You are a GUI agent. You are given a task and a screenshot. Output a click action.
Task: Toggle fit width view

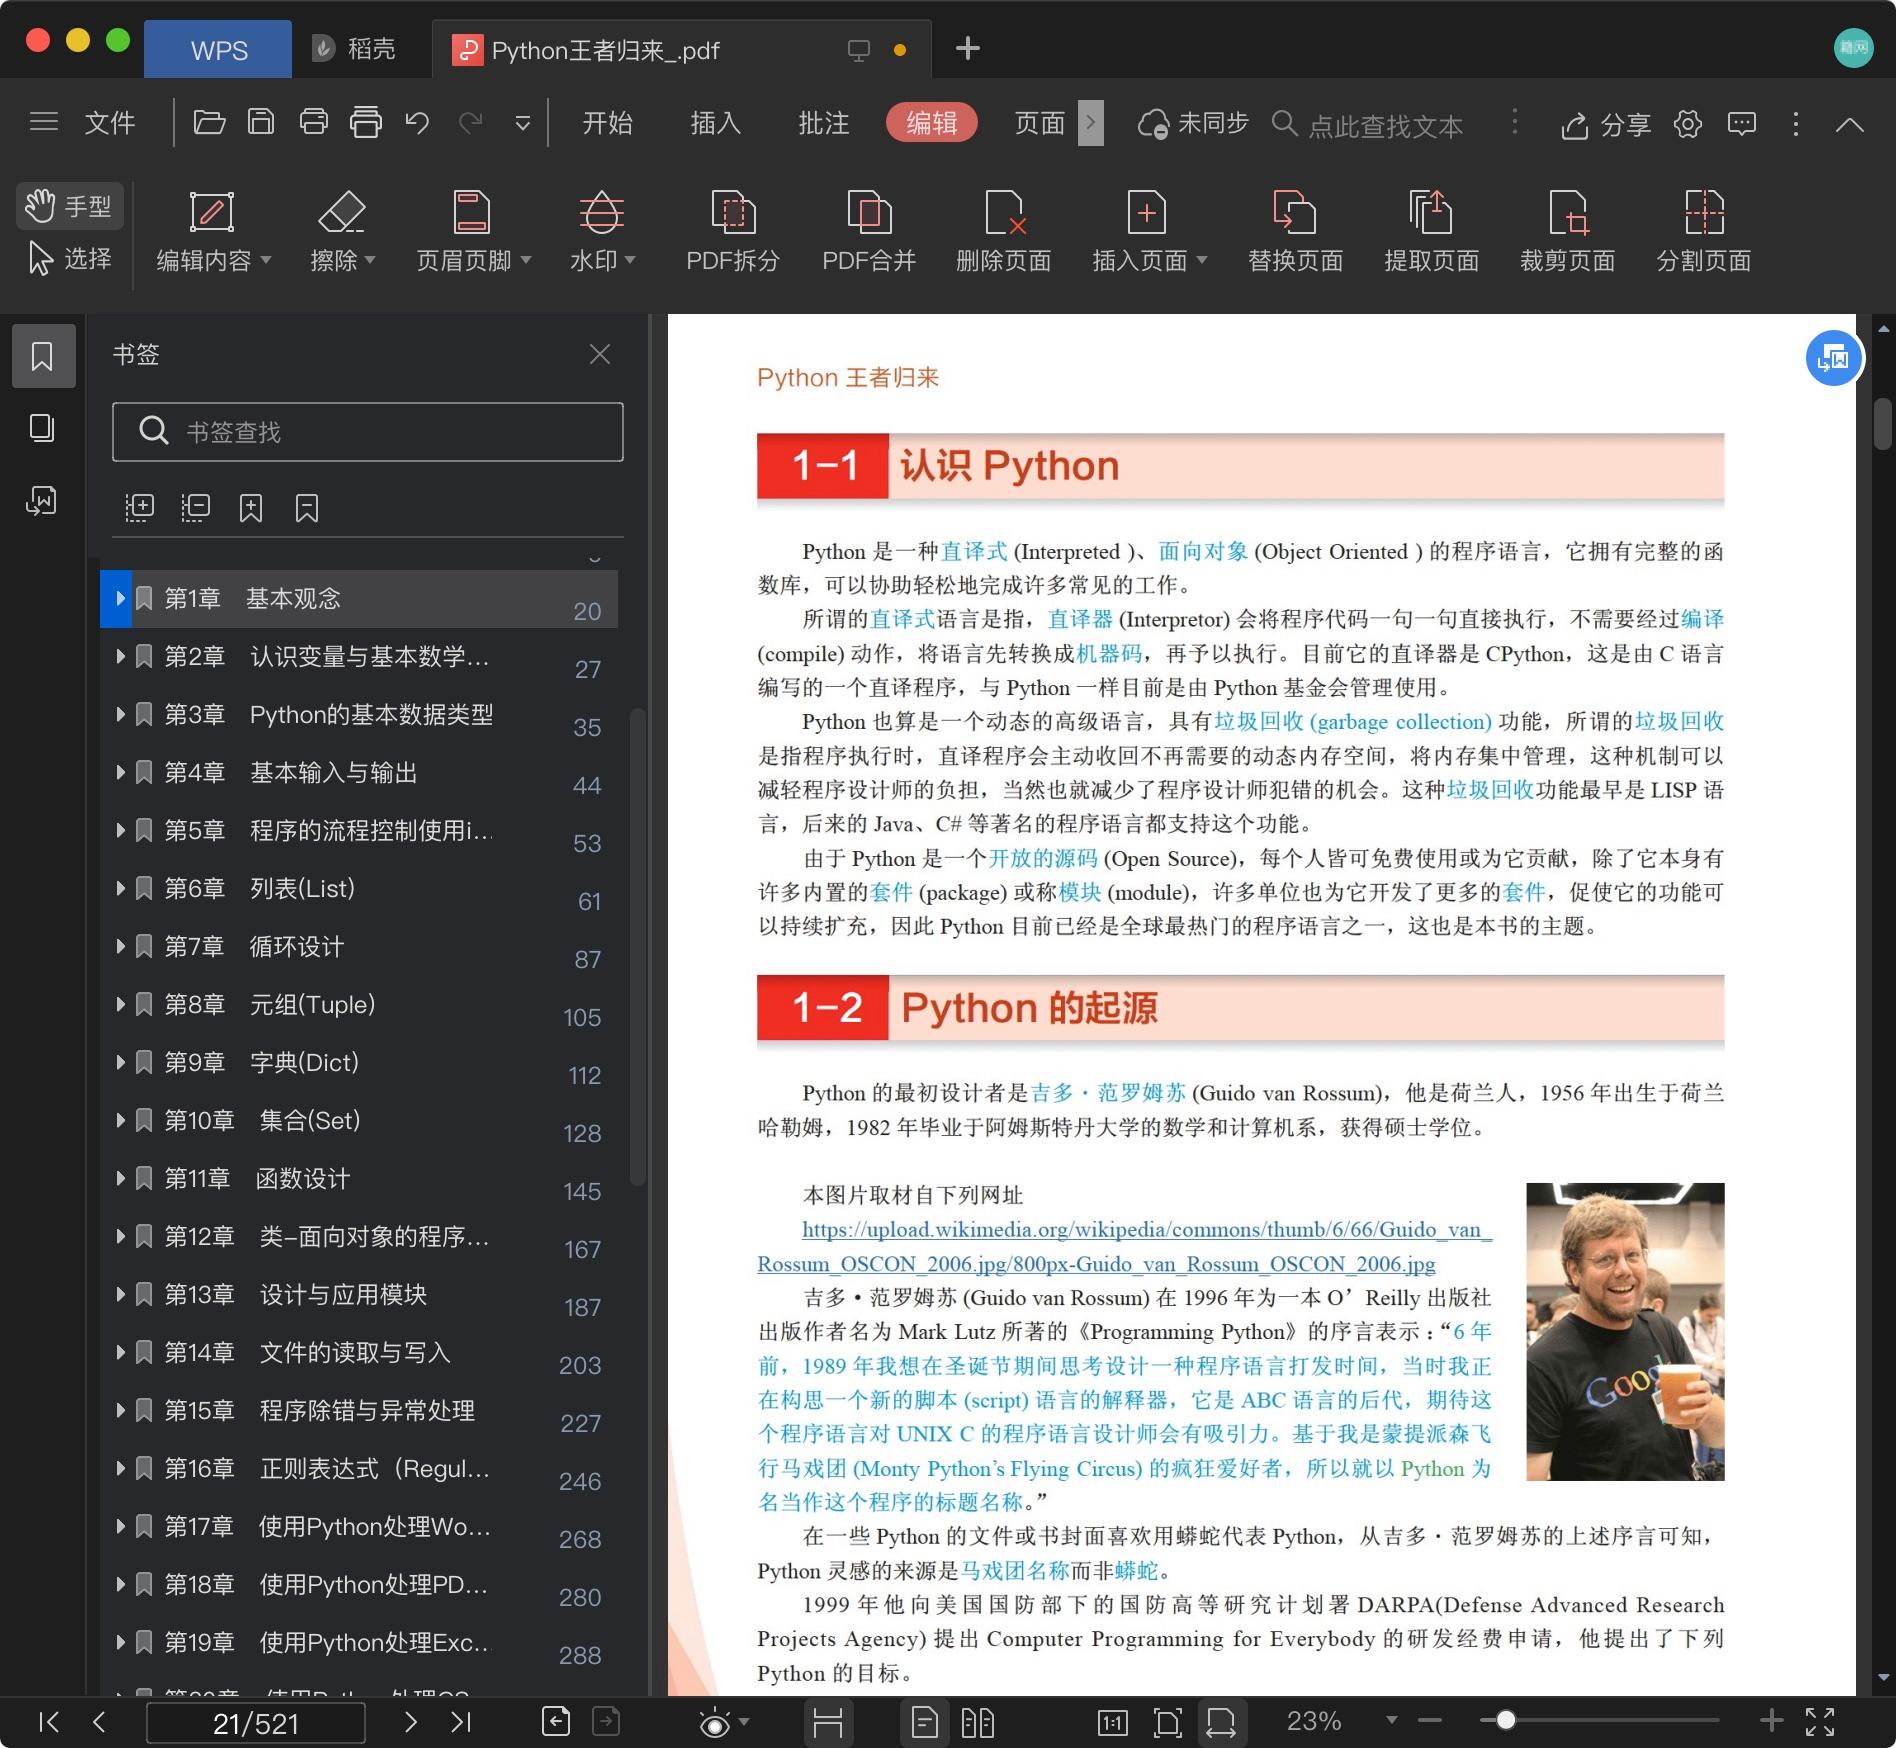pyautogui.click(x=1221, y=1721)
